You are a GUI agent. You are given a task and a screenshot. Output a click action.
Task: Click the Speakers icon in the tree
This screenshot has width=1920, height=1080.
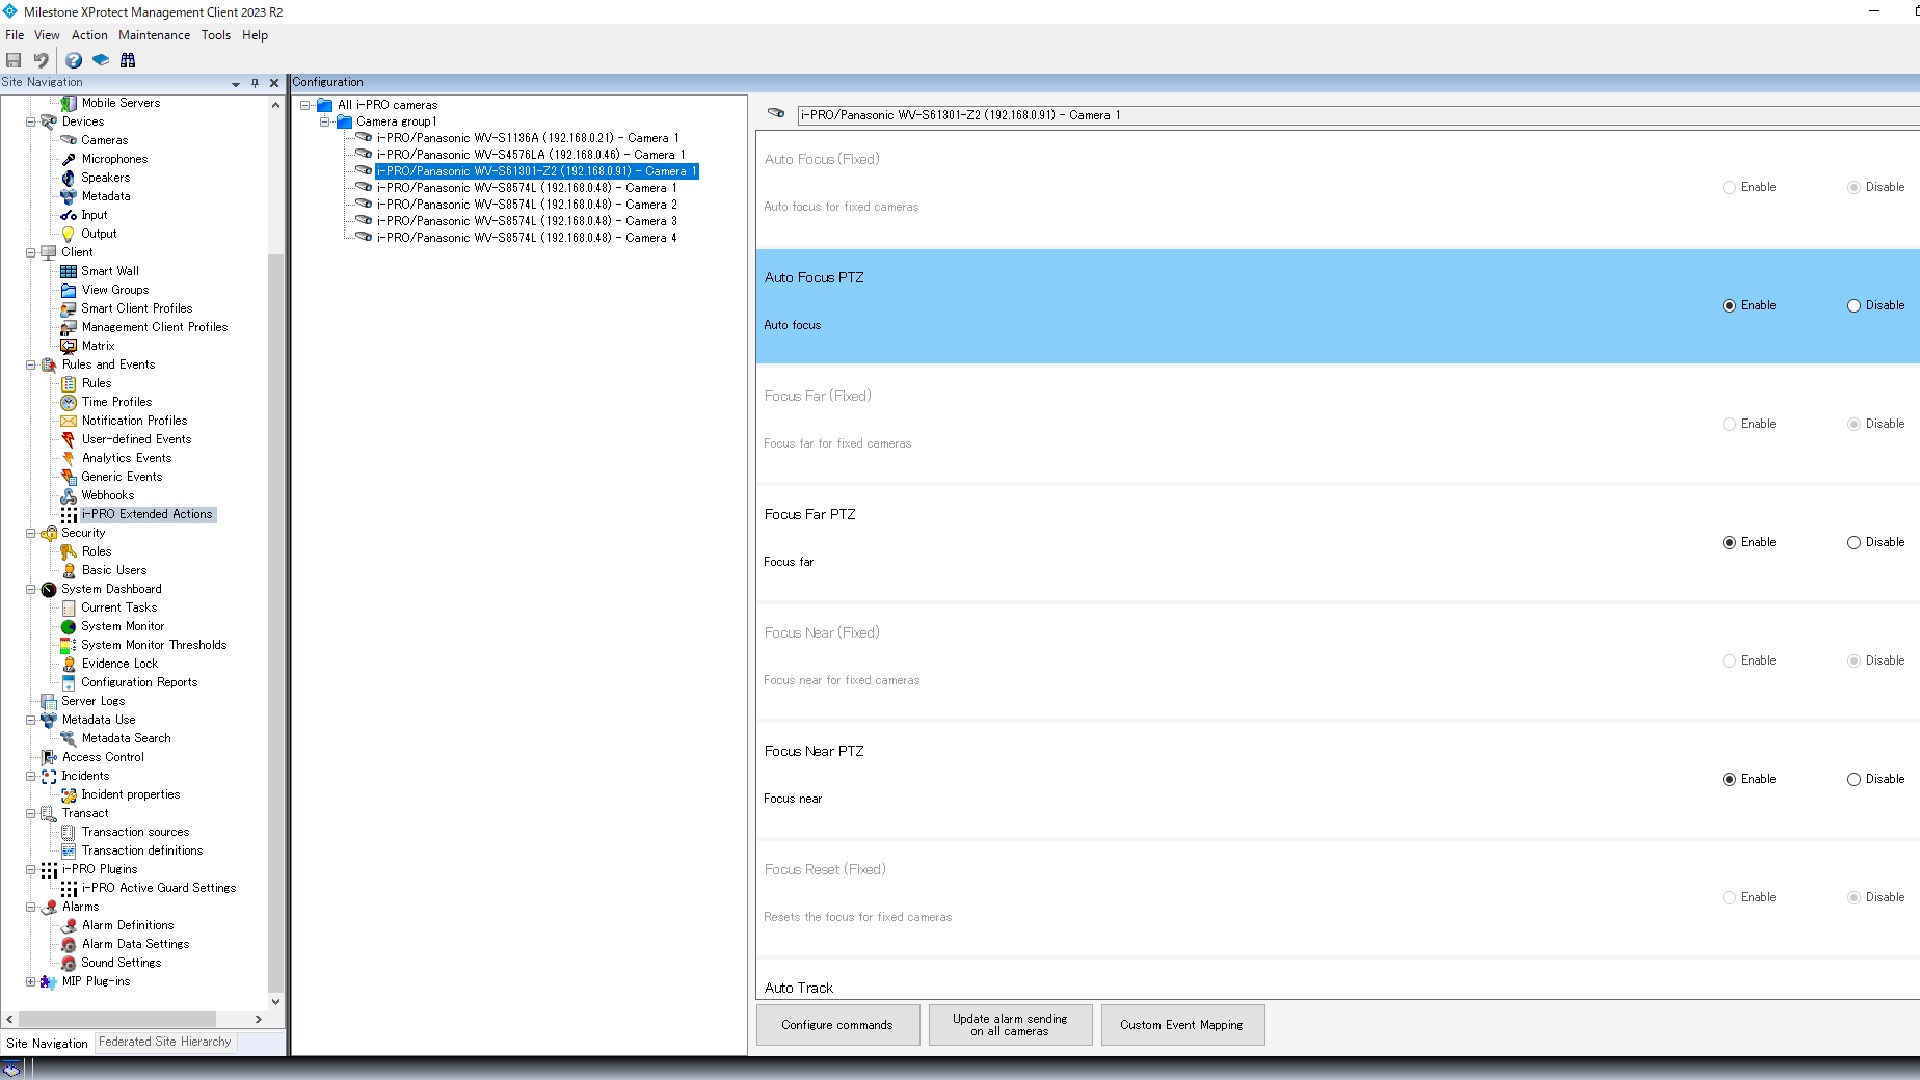pos(68,178)
